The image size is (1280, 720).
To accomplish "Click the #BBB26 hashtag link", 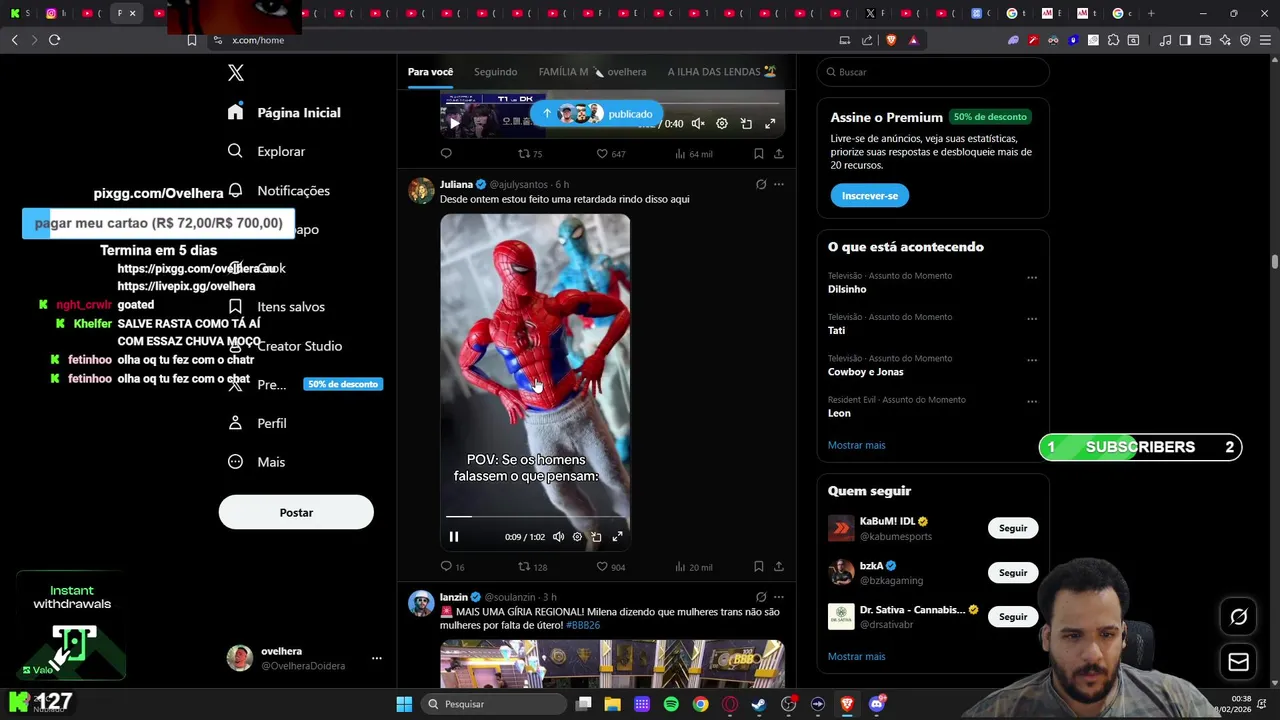I will (583, 625).
